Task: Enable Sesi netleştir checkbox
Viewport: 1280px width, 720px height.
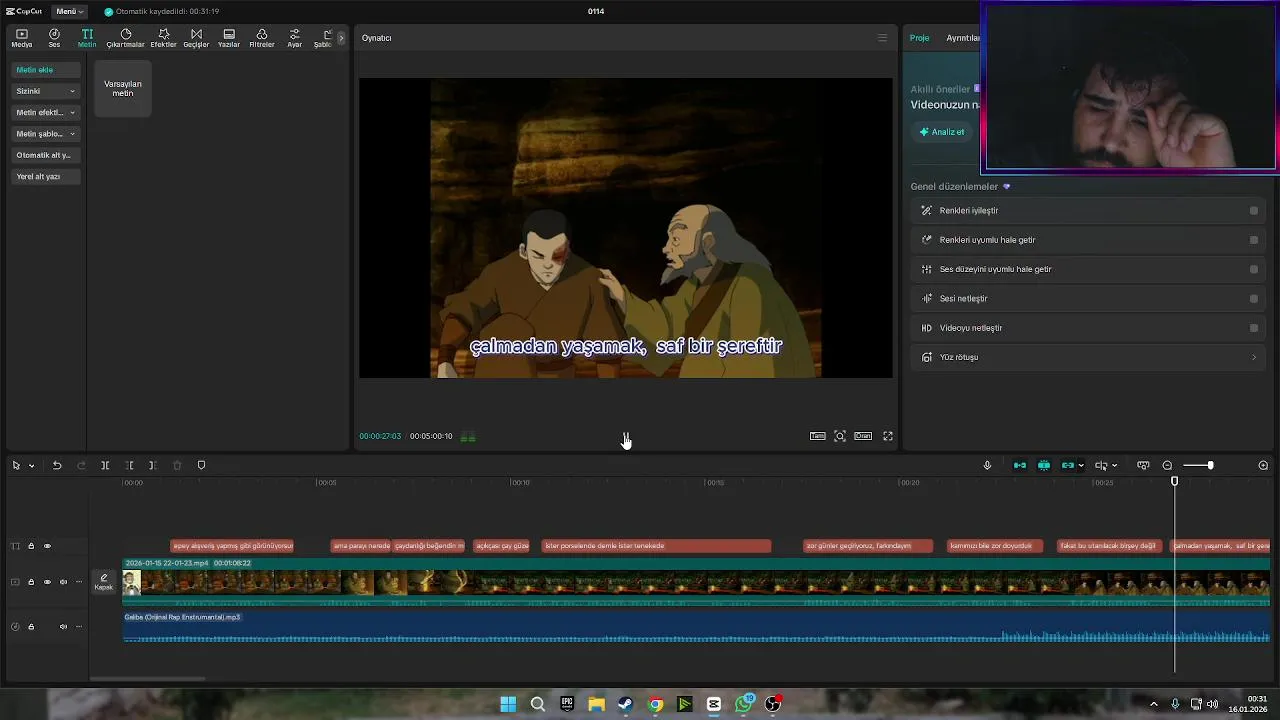Action: 1254,298
